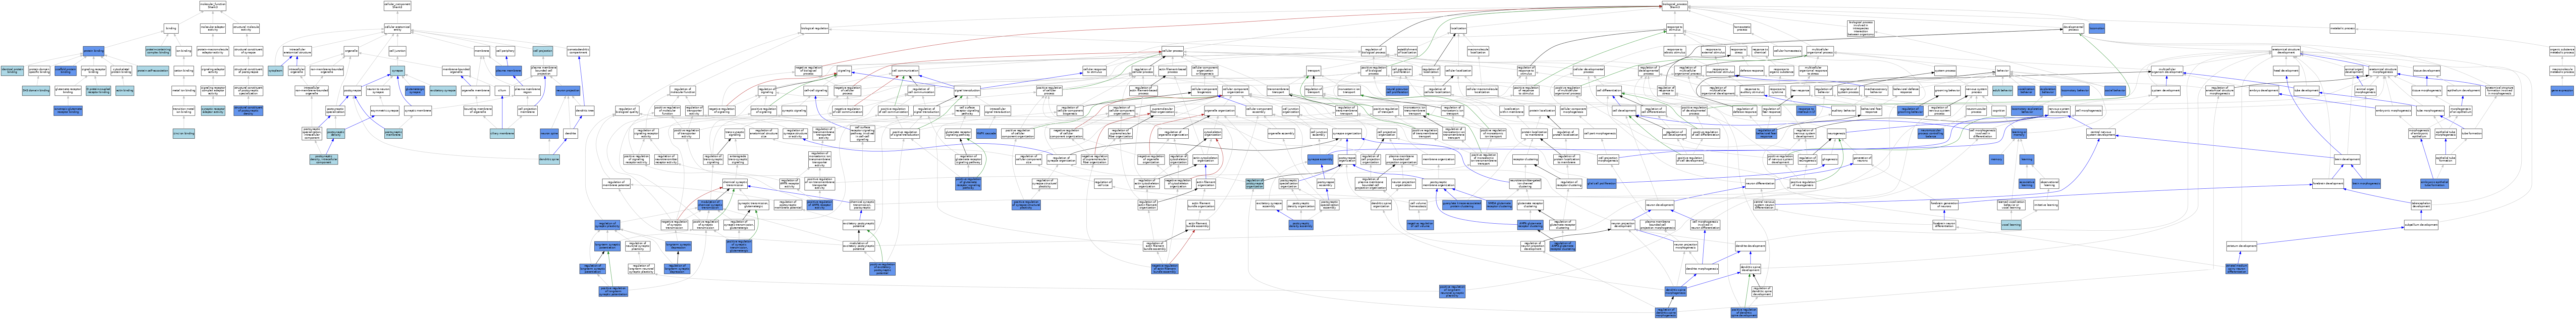Viewport: 2576px width, 319px height.
Task: Click the "ciliary membrane" node
Action: pyautogui.click(x=502, y=133)
